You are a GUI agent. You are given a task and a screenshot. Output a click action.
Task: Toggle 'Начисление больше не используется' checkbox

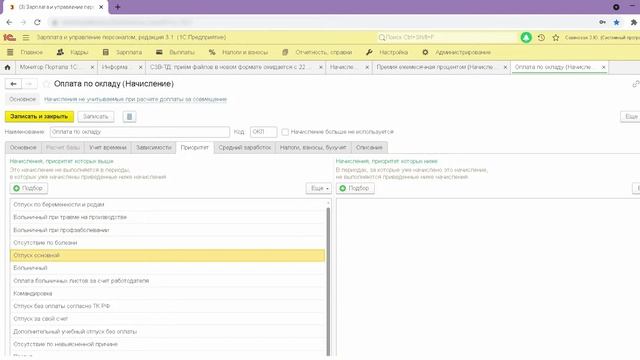click(285, 132)
